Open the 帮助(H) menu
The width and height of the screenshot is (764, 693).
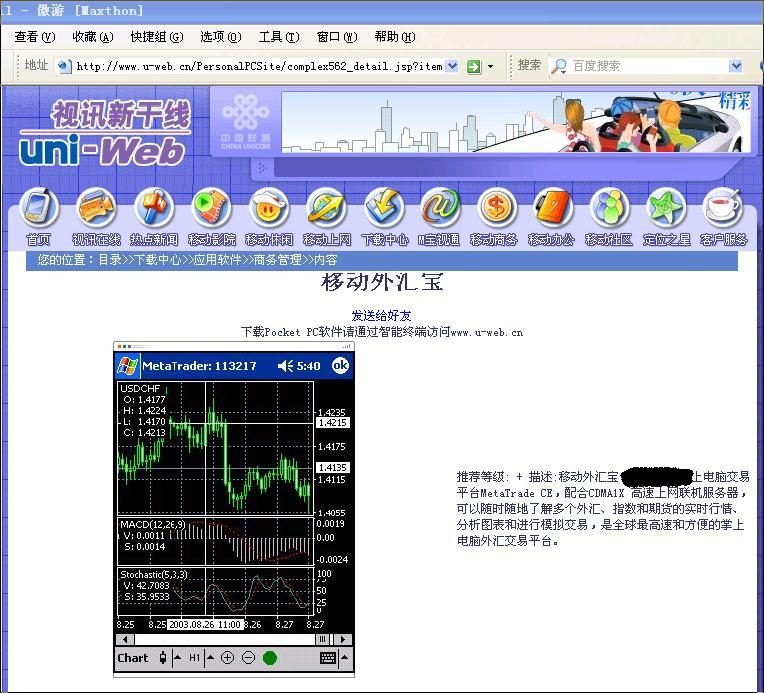[x=395, y=37]
